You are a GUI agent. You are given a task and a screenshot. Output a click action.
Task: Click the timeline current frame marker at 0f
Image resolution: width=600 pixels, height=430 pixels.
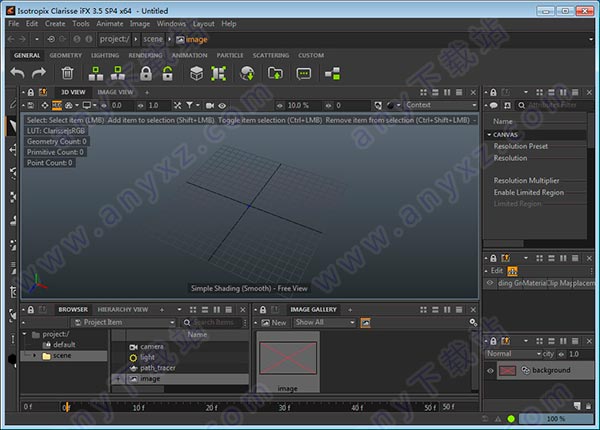[66, 407]
